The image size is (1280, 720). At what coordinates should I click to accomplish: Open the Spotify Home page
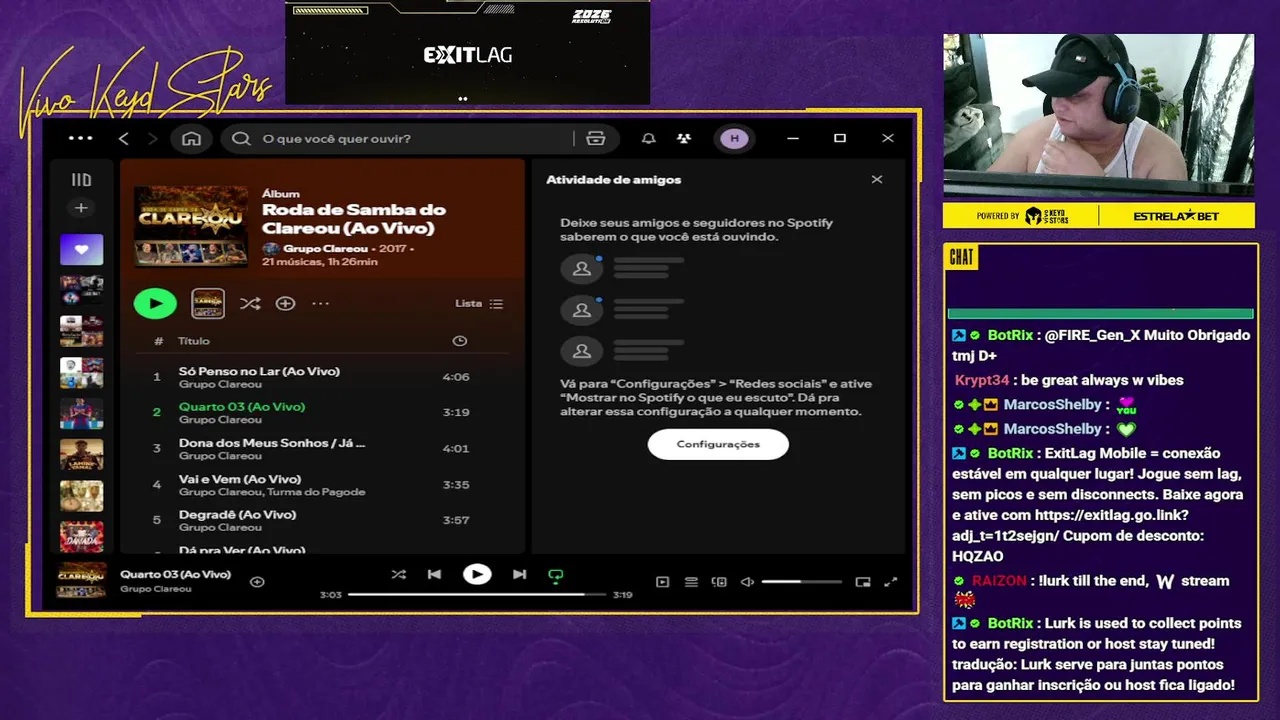191,139
